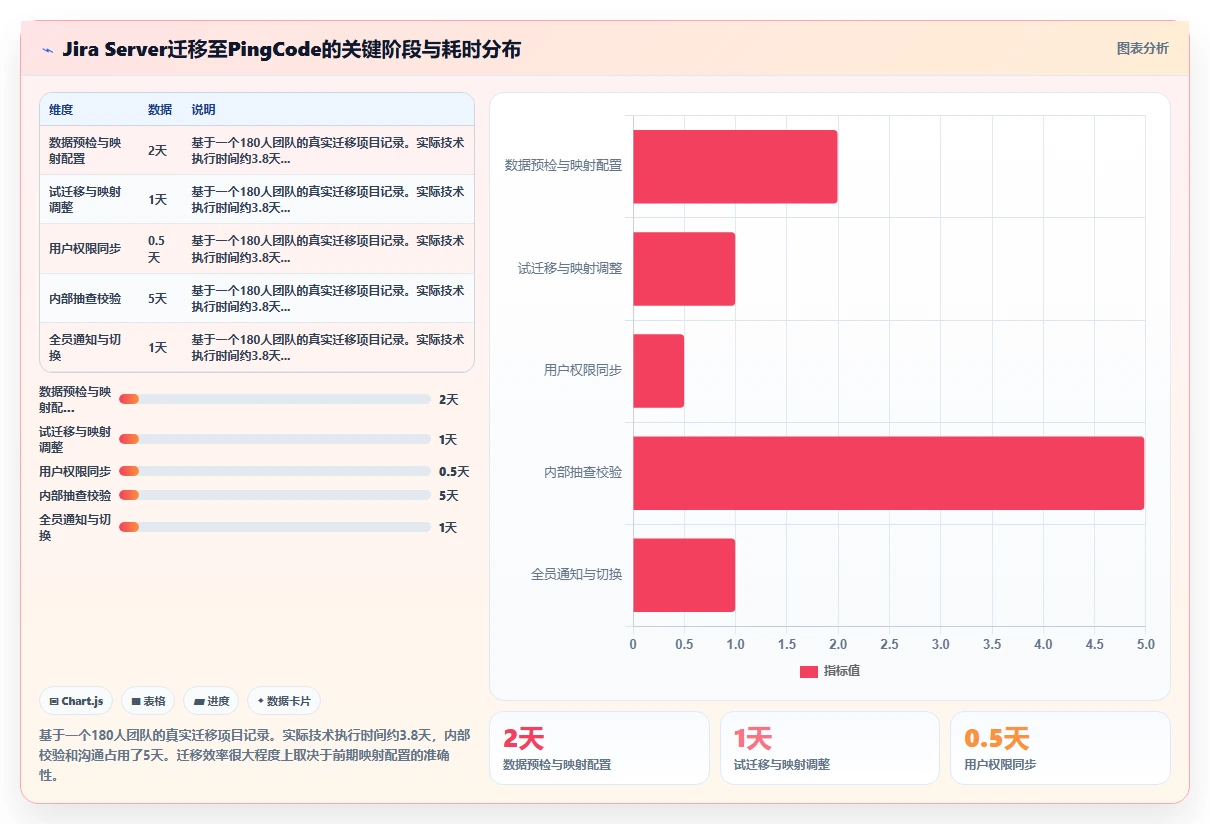Select the 表格 tag chip
This screenshot has height=824, width=1210.
[x=148, y=701]
